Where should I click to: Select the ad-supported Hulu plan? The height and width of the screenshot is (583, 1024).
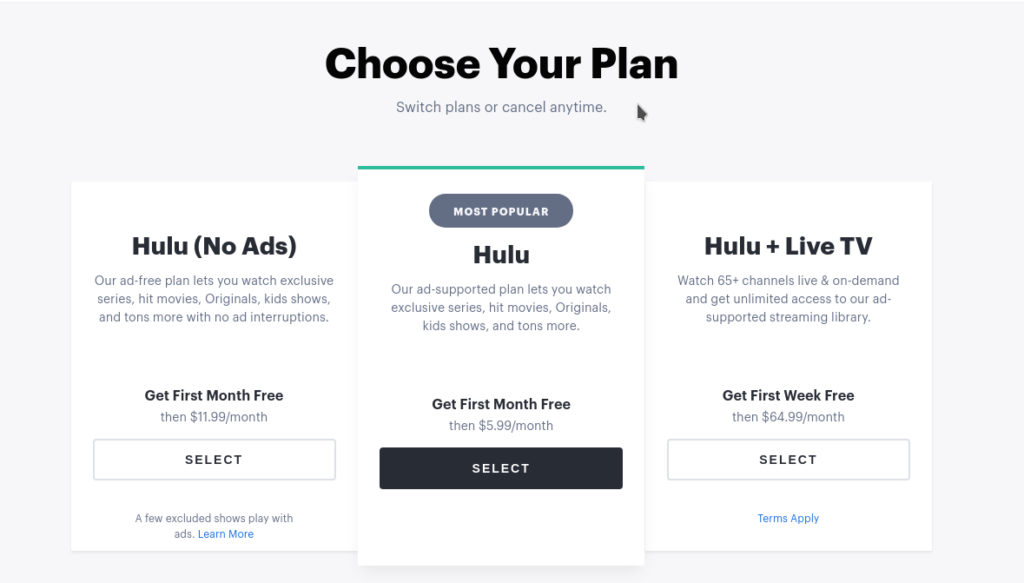click(500, 467)
